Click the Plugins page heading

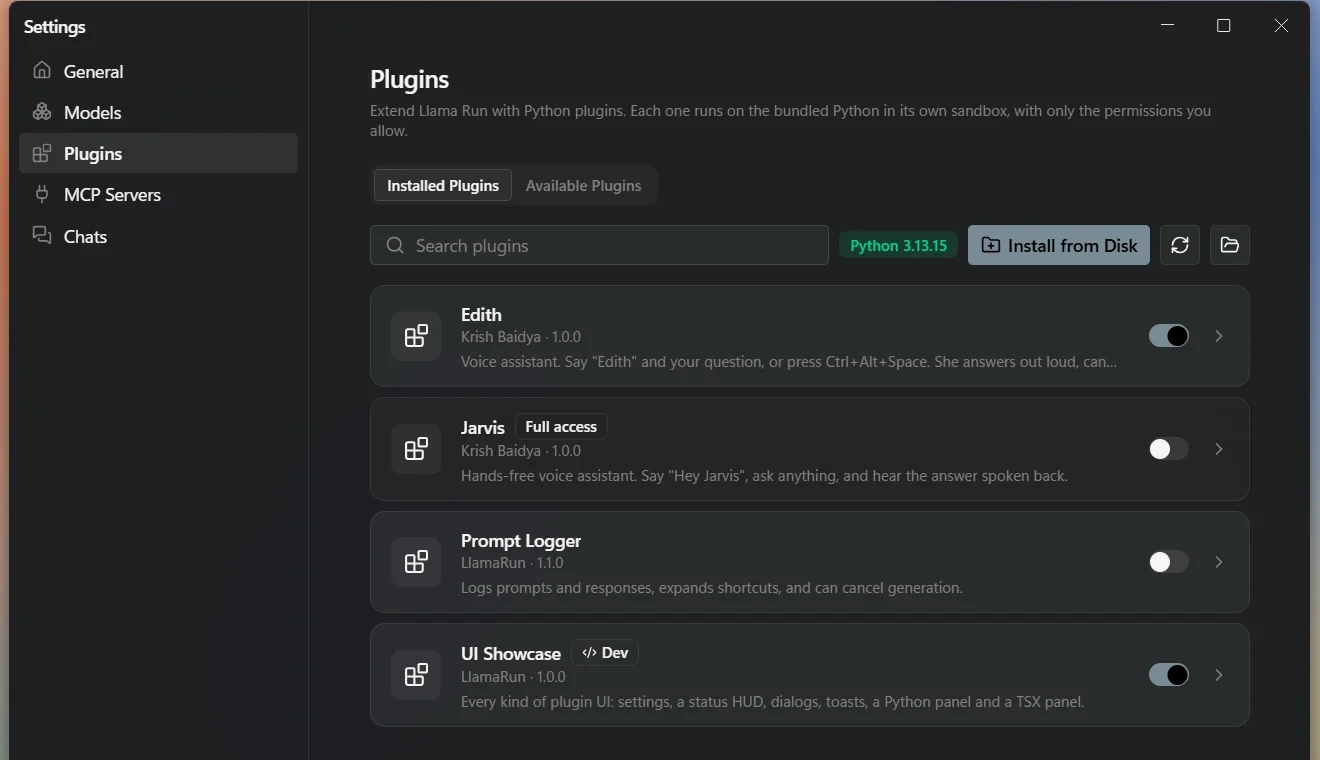410,79
